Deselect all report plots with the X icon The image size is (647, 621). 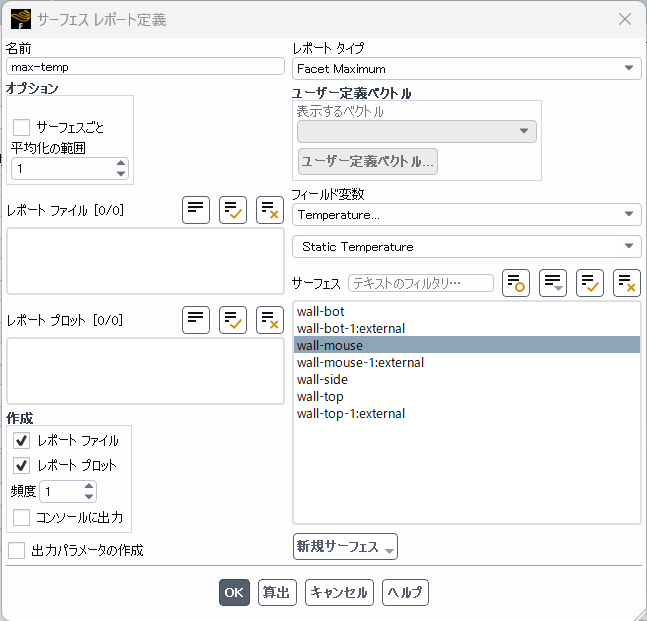point(270,320)
